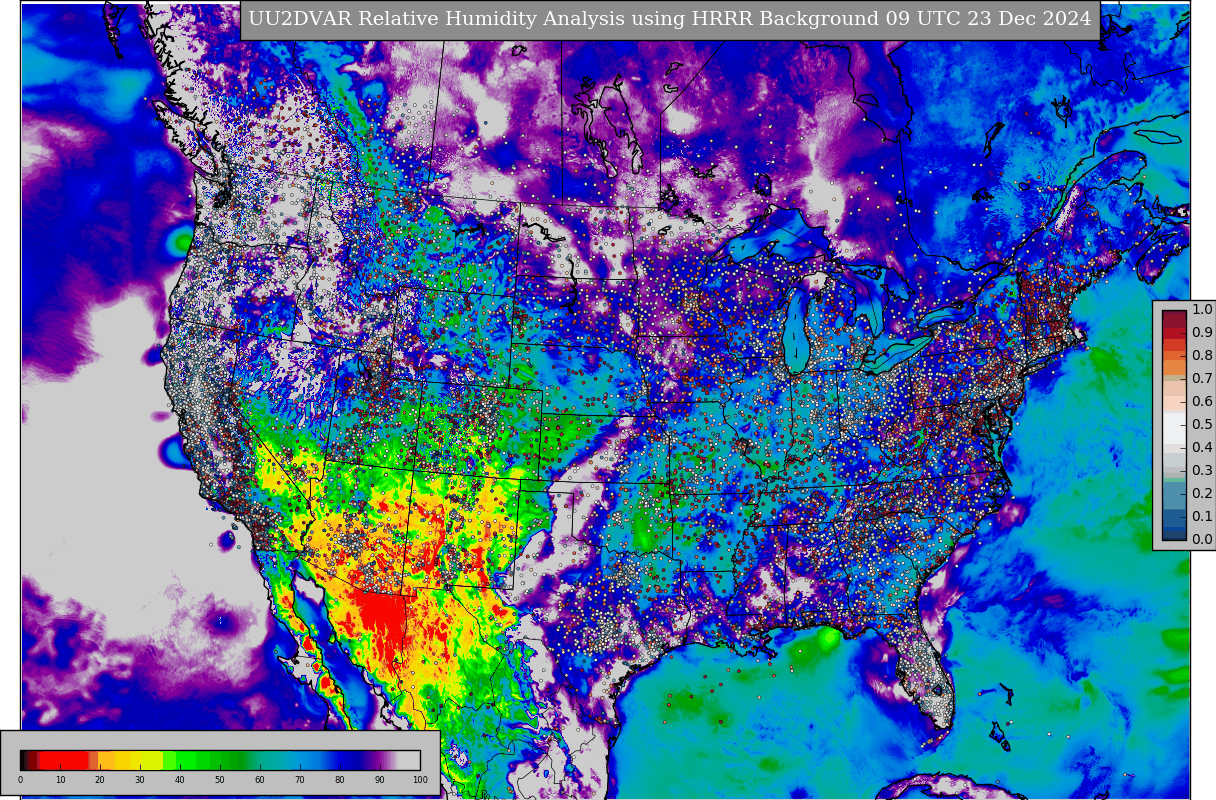1216x800 pixels.
Task: Click the 30 tick label on humidity scale
Action: tap(140, 780)
